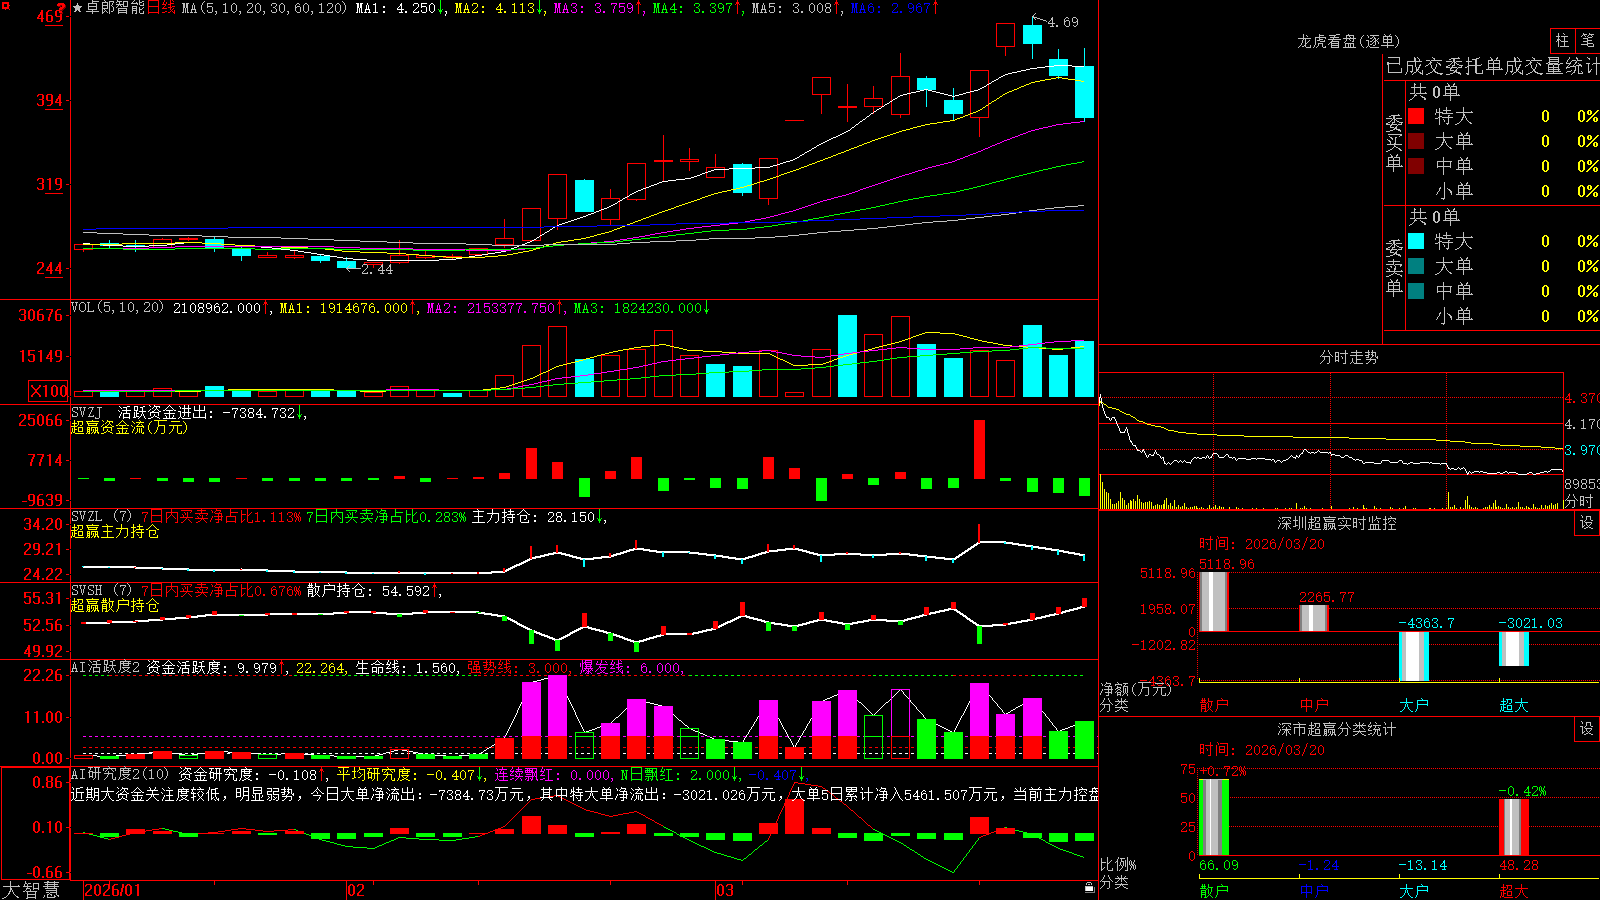Click the 散户 bar labeled 5118.96
The image size is (1600, 900).
(1214, 601)
